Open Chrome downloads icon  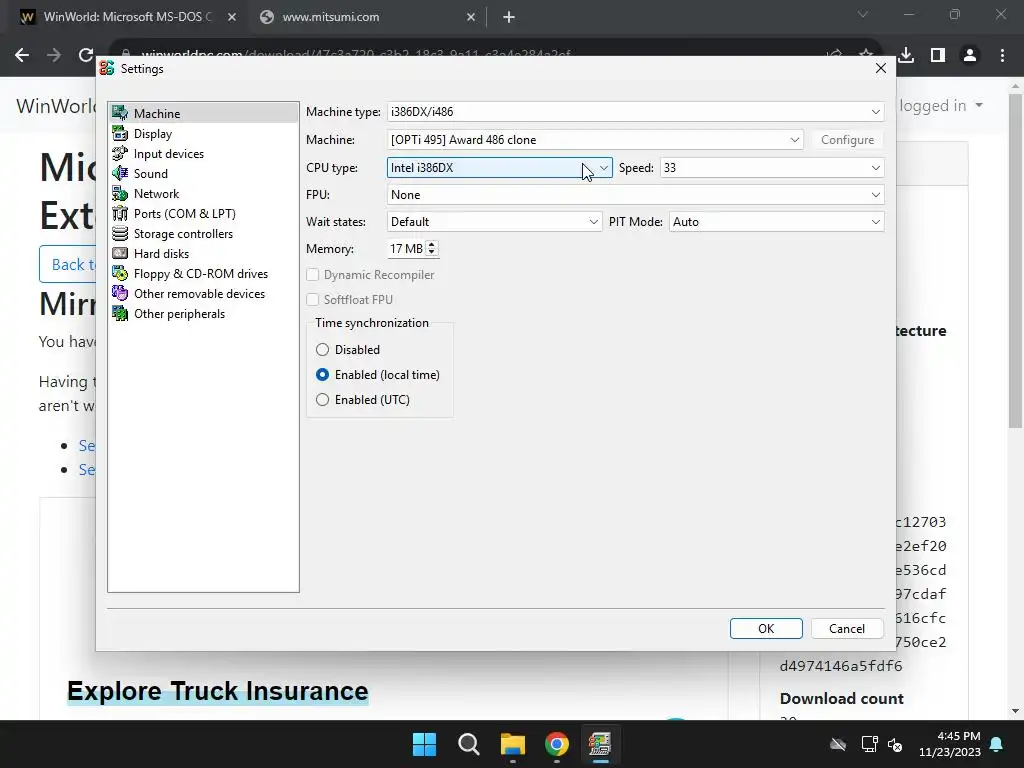(906, 56)
